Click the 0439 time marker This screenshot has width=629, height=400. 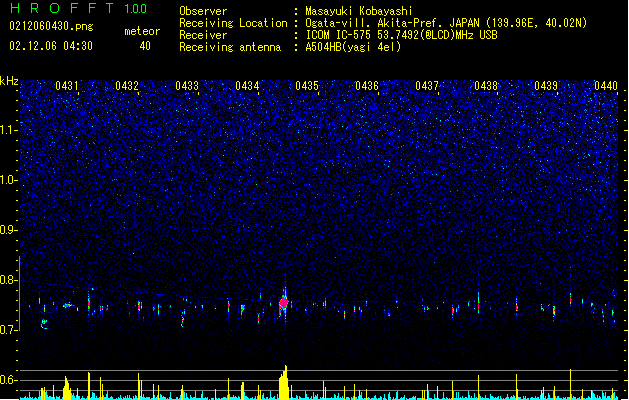pos(546,86)
